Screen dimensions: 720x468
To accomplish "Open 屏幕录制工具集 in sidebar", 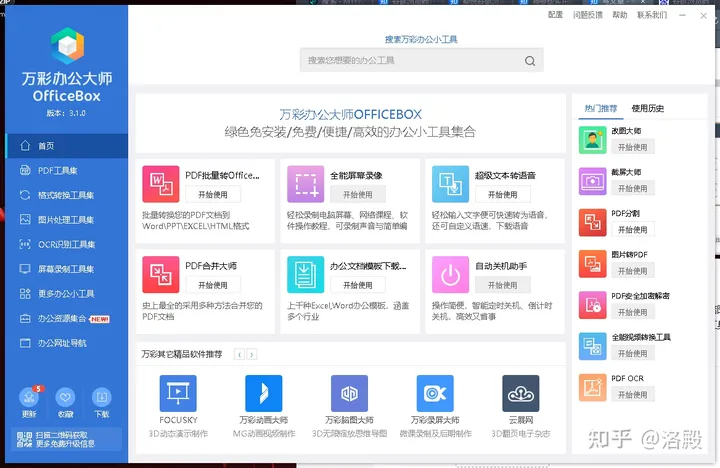I will pos(67,269).
